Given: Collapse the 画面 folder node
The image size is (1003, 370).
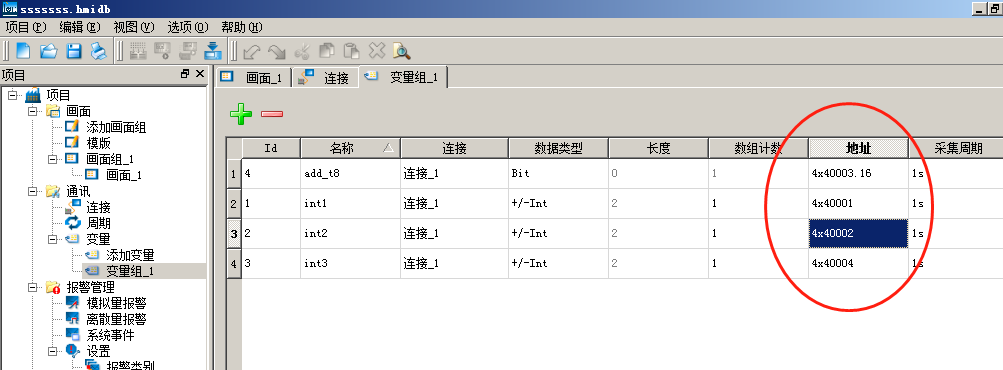Looking at the screenshot, I should click(x=33, y=111).
